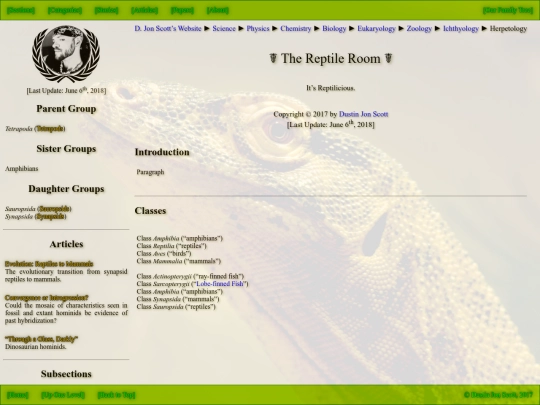This screenshot has width=540, height=405.
Task: Click the Classes heading
Action: pyautogui.click(x=150, y=211)
